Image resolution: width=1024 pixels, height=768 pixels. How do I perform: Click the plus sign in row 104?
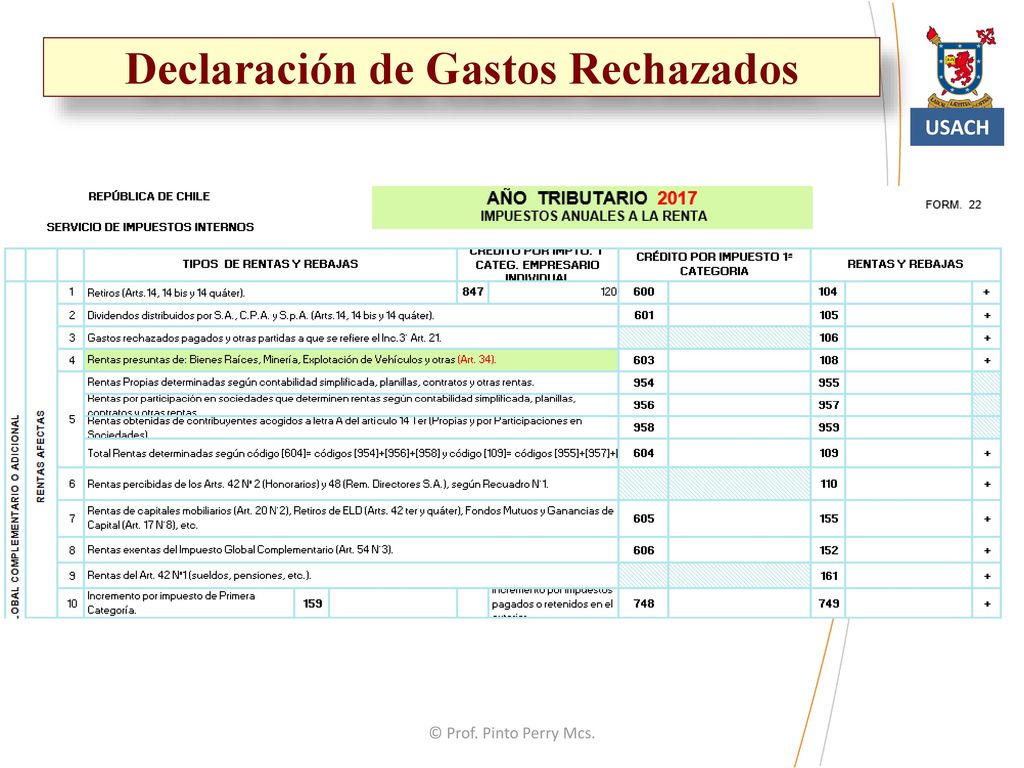(x=987, y=292)
